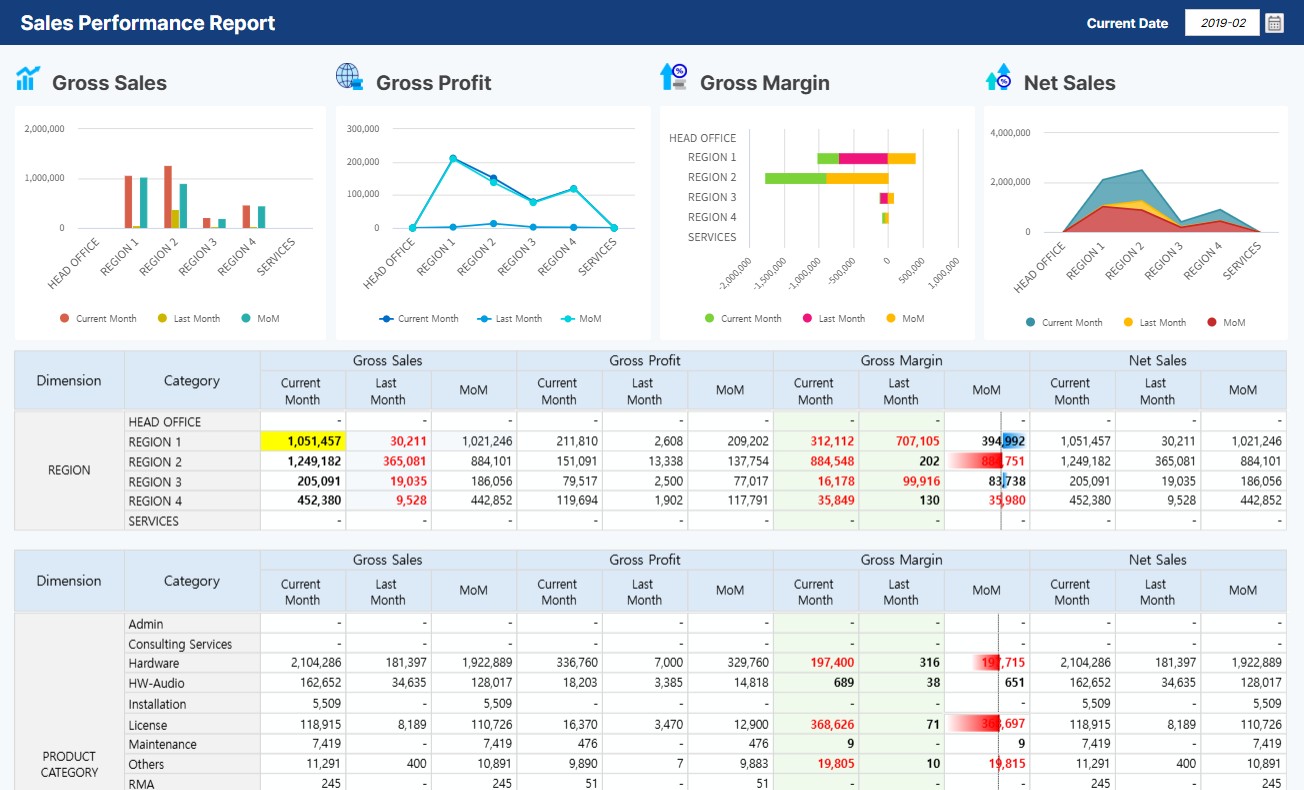Click the Category header in the product table
Viewport: 1304px width, 790px height.
tap(192, 580)
